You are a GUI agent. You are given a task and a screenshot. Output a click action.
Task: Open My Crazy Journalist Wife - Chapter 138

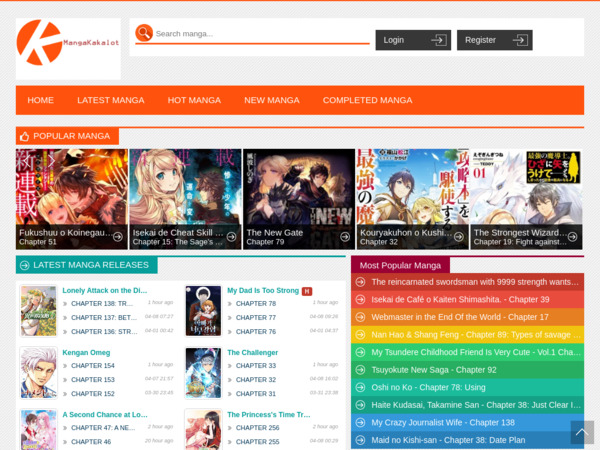click(x=443, y=423)
